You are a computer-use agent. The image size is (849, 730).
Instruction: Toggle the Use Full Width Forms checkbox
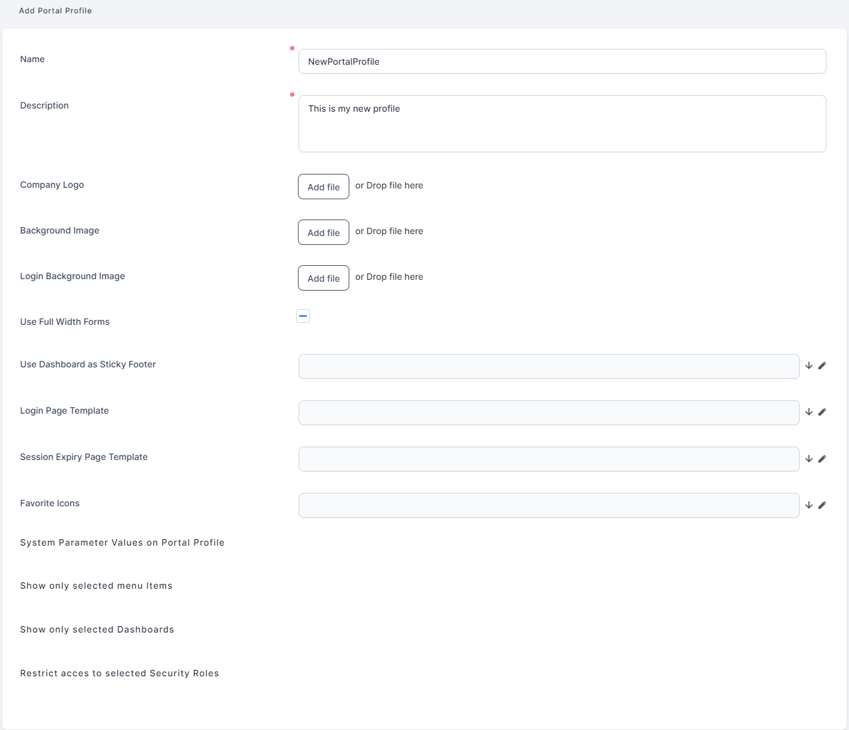(303, 316)
